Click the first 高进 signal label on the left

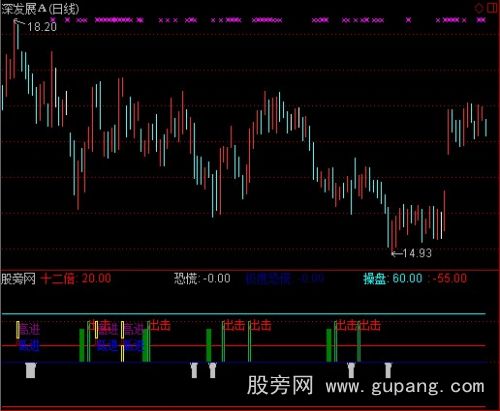click(x=30, y=329)
